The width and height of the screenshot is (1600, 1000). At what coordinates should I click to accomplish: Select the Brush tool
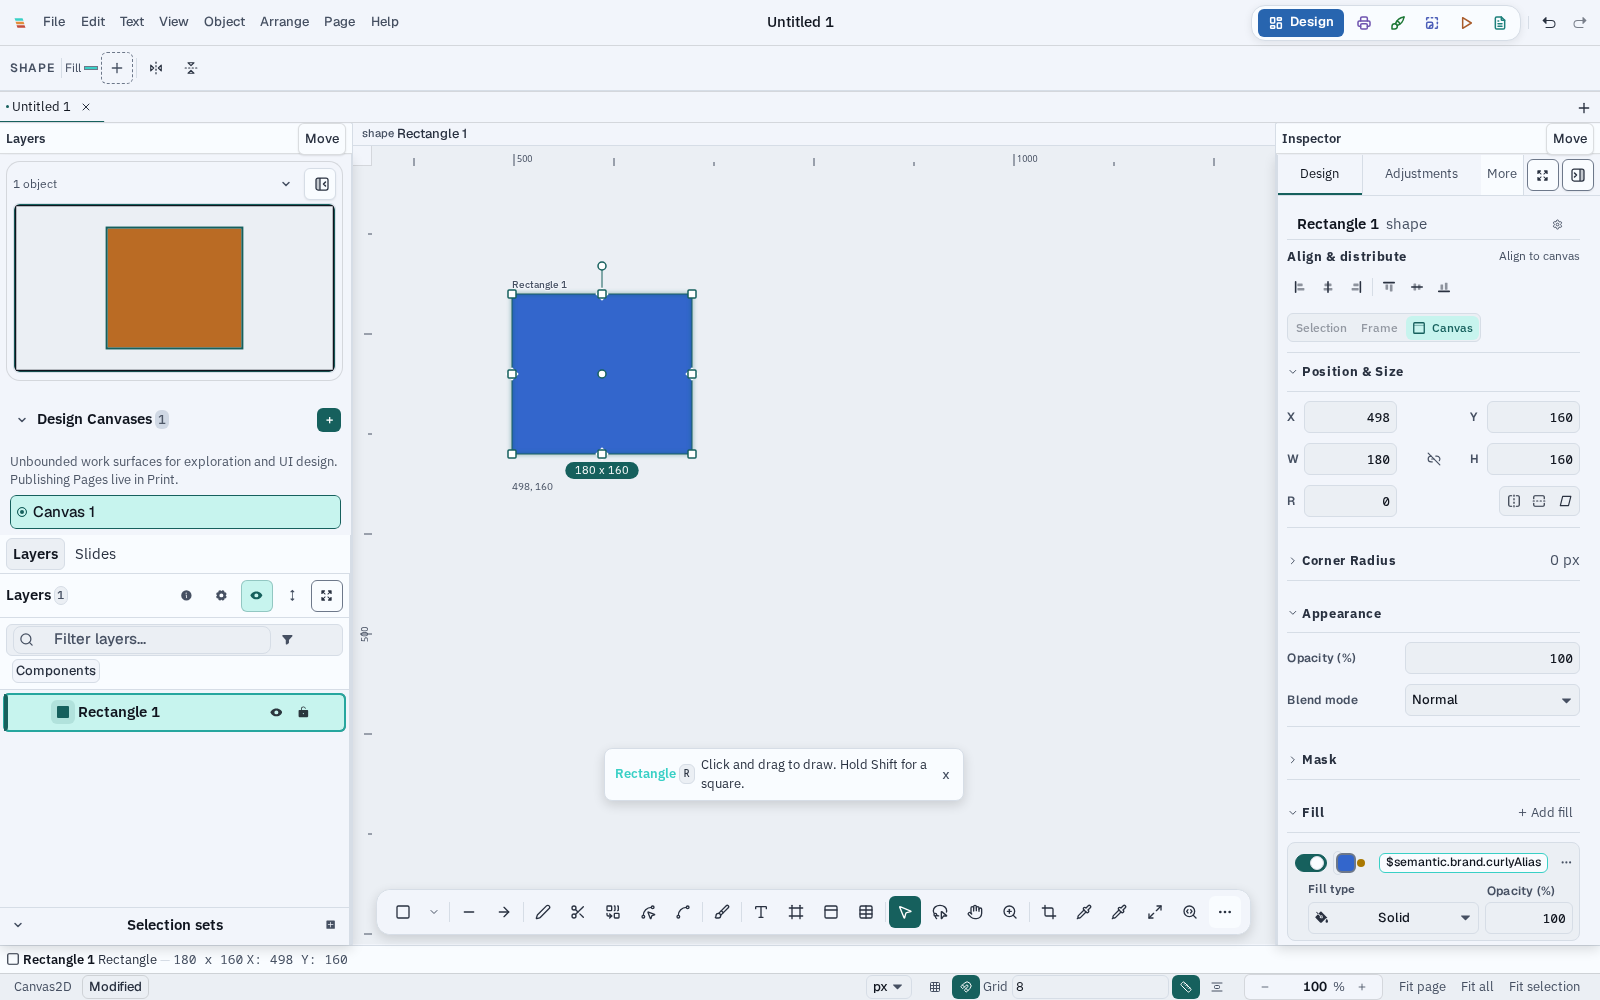(x=722, y=912)
